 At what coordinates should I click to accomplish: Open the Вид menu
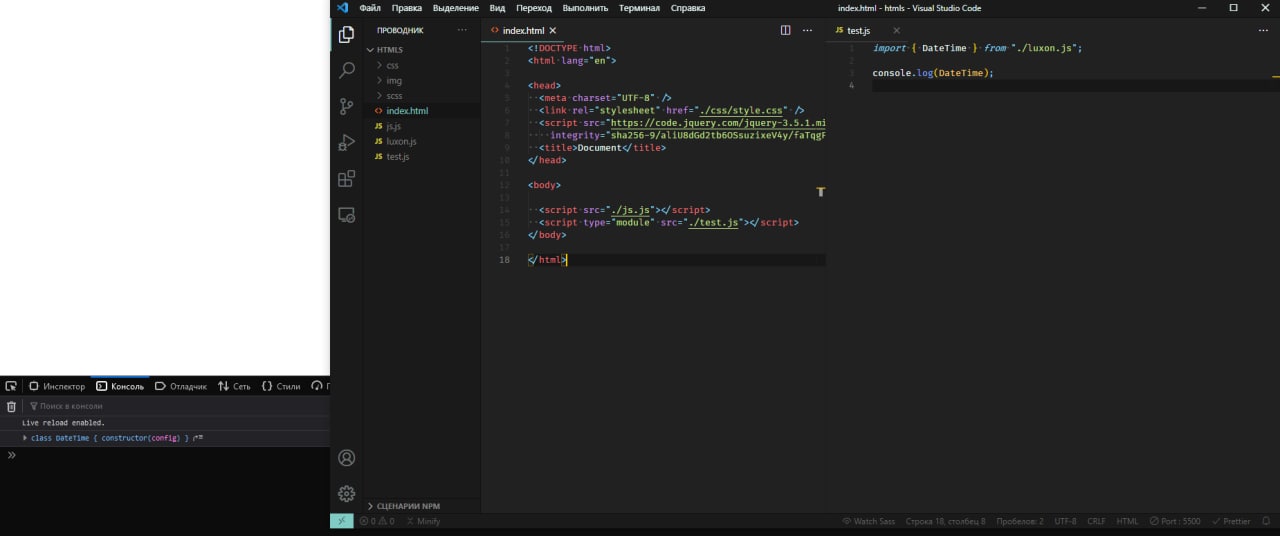click(497, 8)
